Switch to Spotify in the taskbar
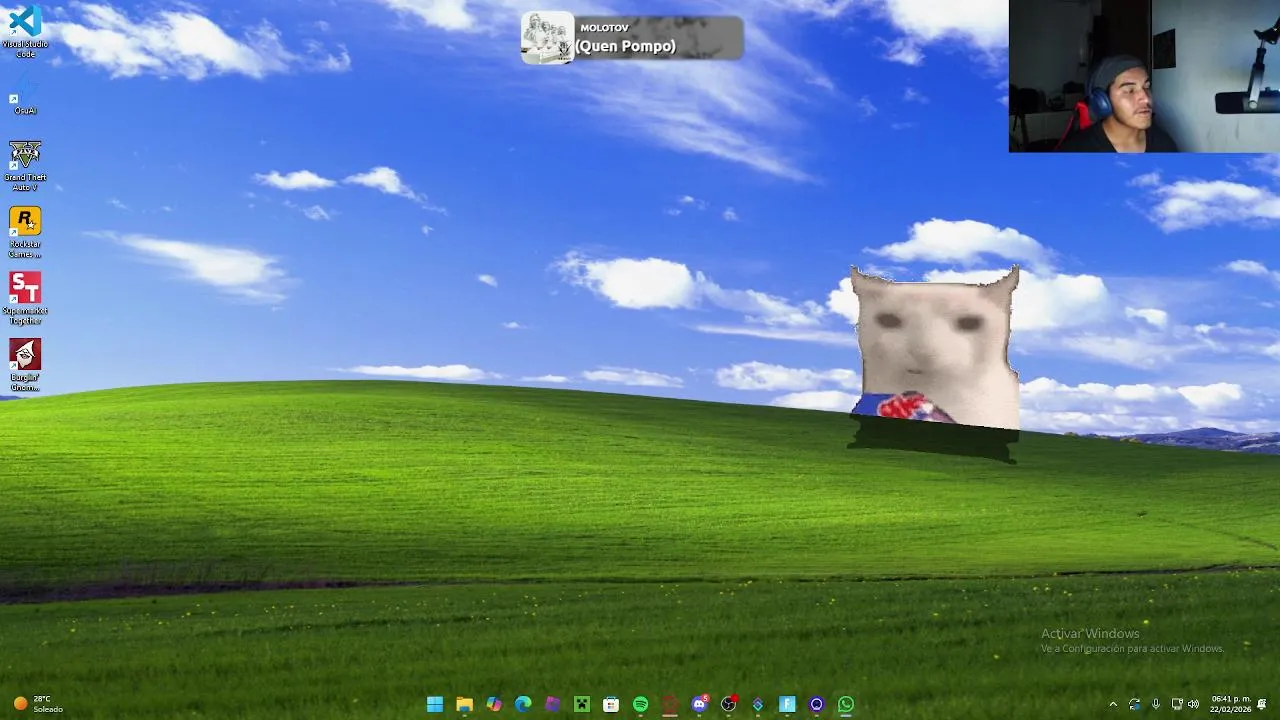The height and width of the screenshot is (720, 1280). point(640,704)
